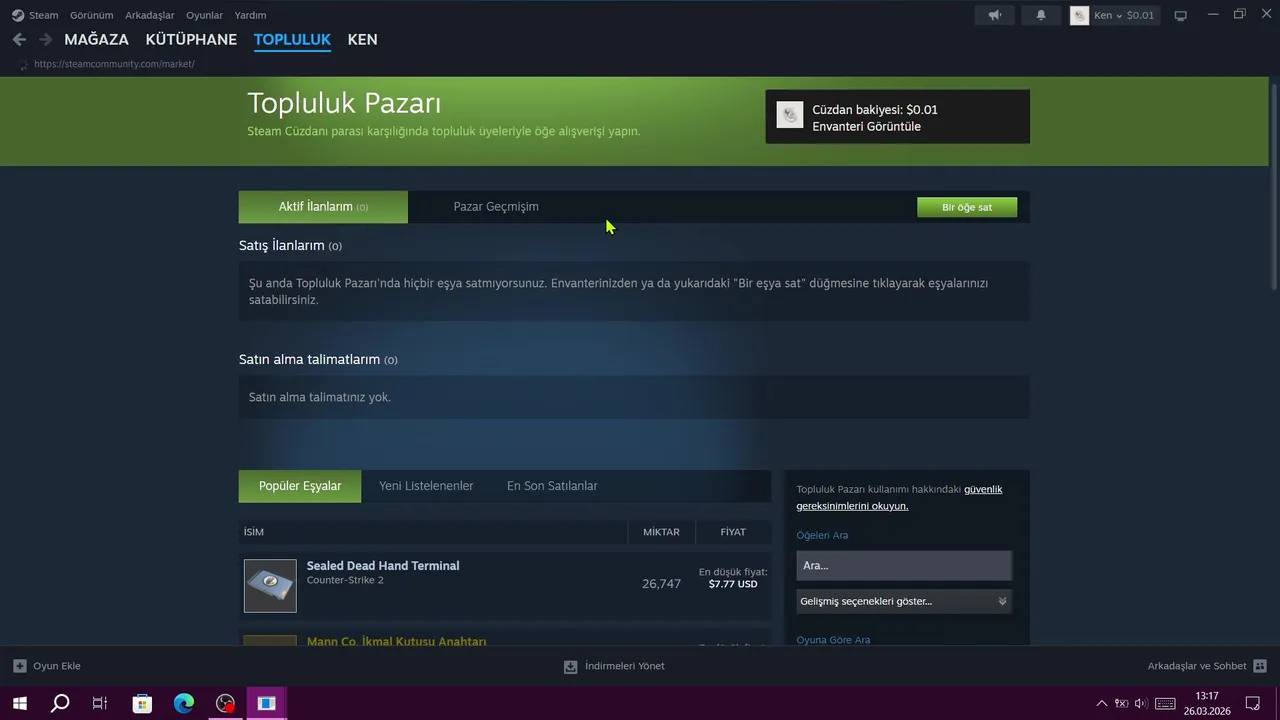This screenshot has height=720, width=1280.
Task: Click the network tray icon
Action: click(x=1121, y=703)
